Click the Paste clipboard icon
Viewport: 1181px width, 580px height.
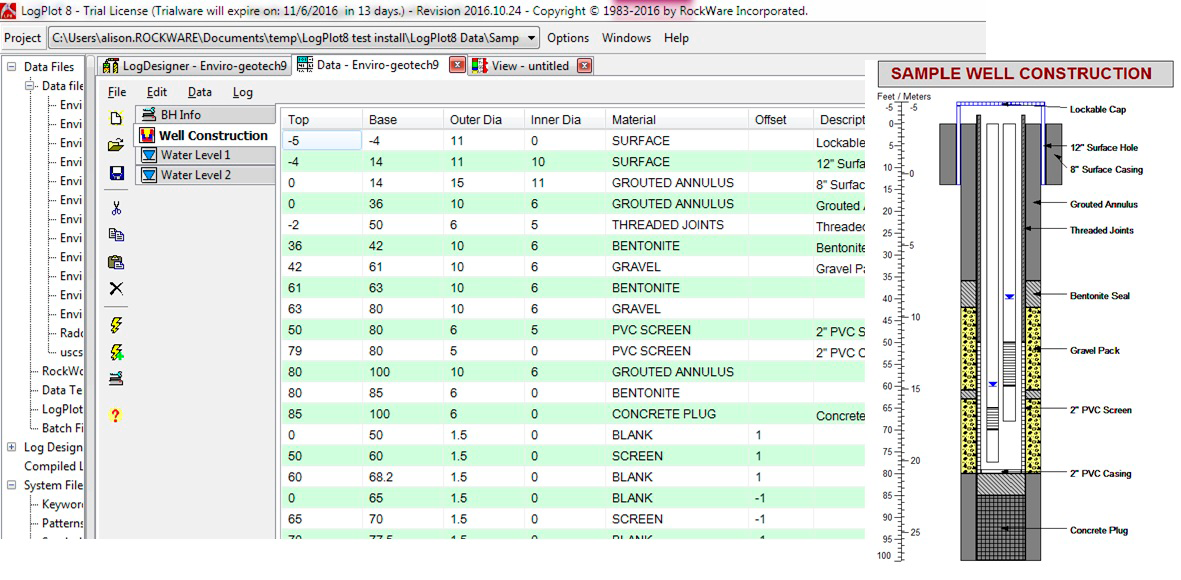click(116, 262)
